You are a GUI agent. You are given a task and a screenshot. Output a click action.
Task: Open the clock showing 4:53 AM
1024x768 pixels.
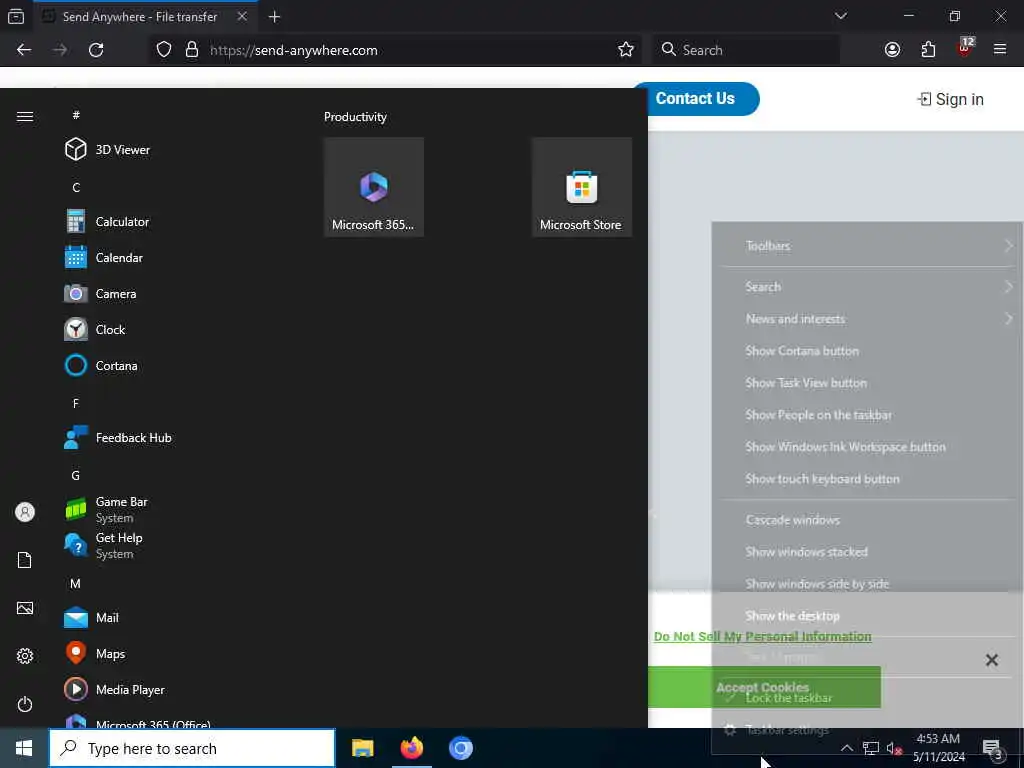click(x=938, y=748)
